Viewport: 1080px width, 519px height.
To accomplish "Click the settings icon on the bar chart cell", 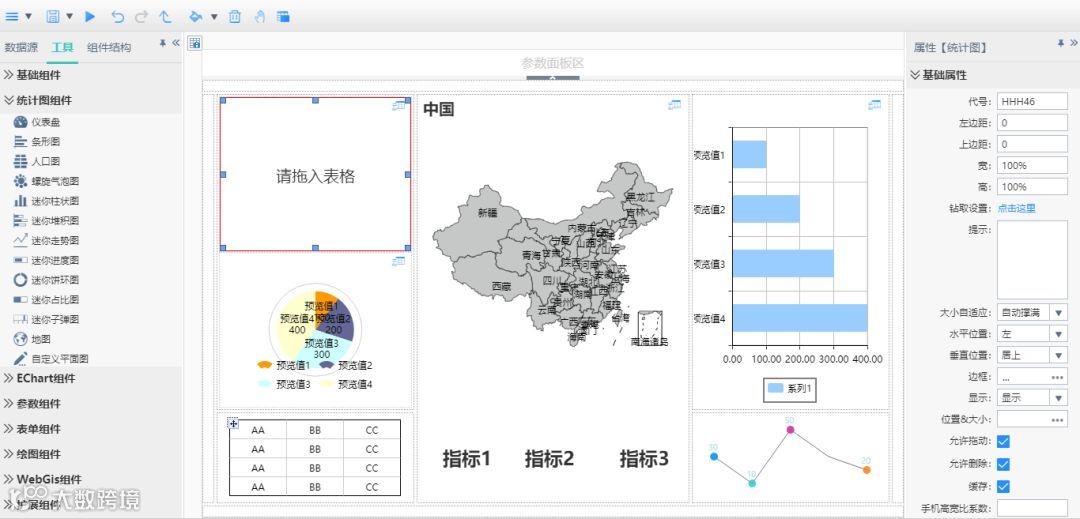I will click(x=875, y=105).
